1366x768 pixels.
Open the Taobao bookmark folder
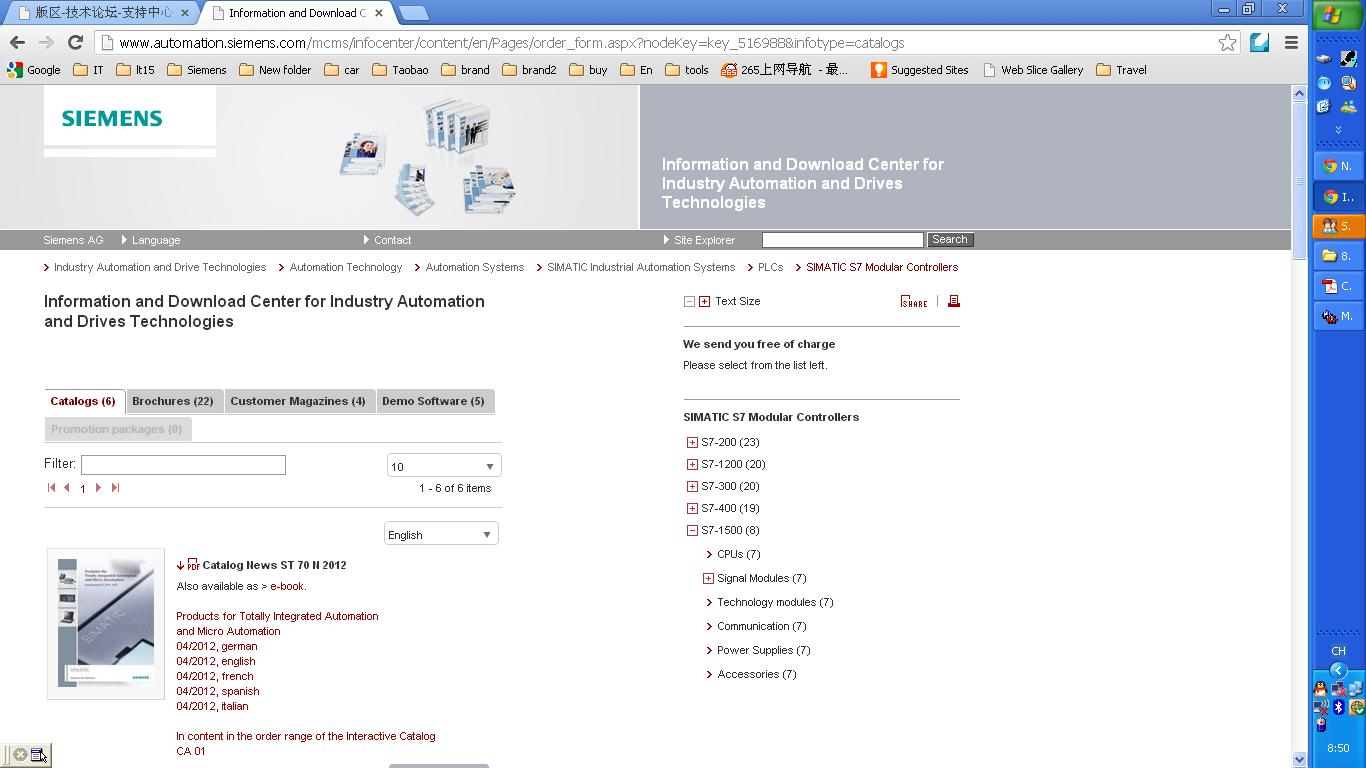click(x=400, y=70)
